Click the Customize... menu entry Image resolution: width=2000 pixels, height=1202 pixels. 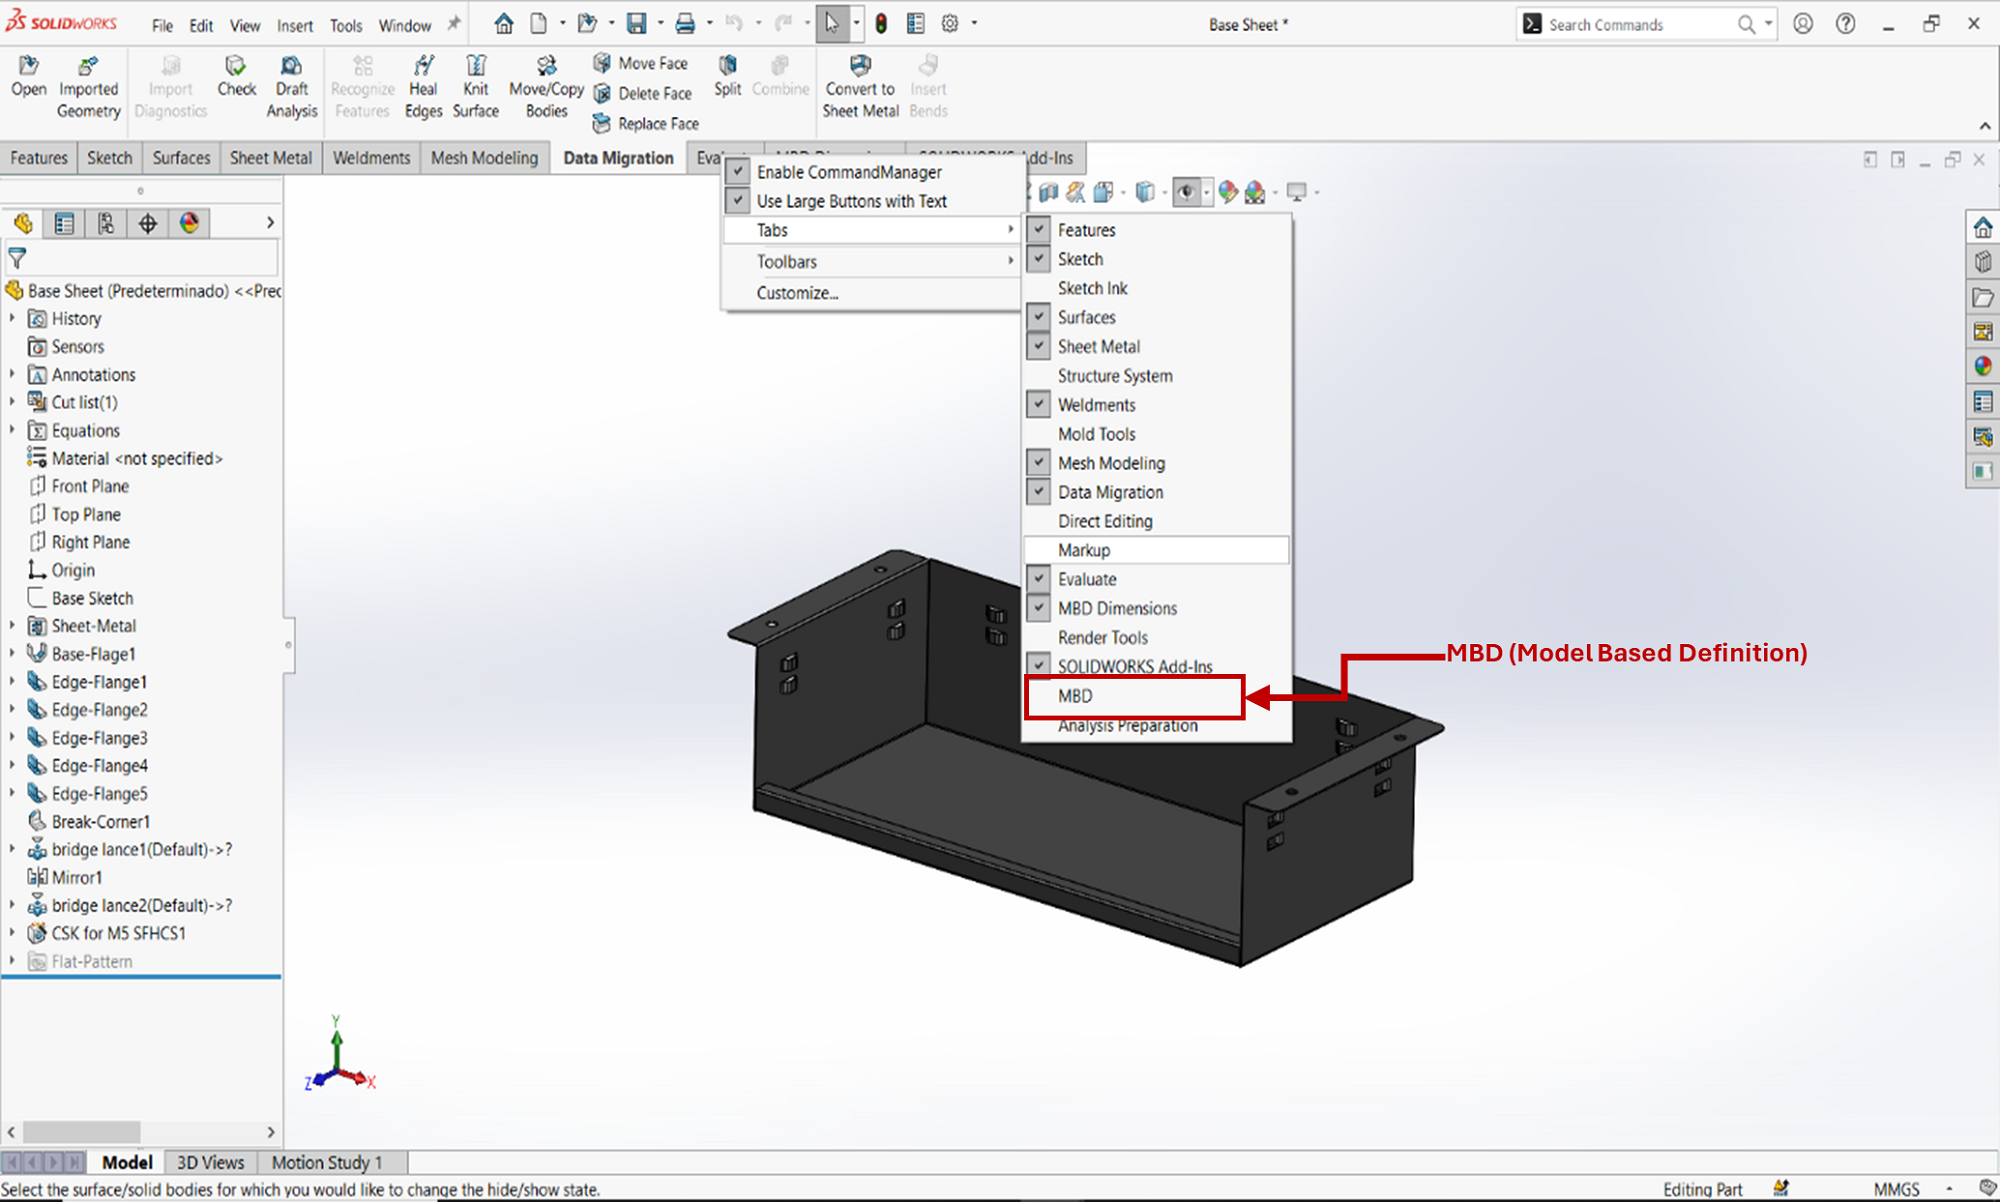click(x=797, y=293)
